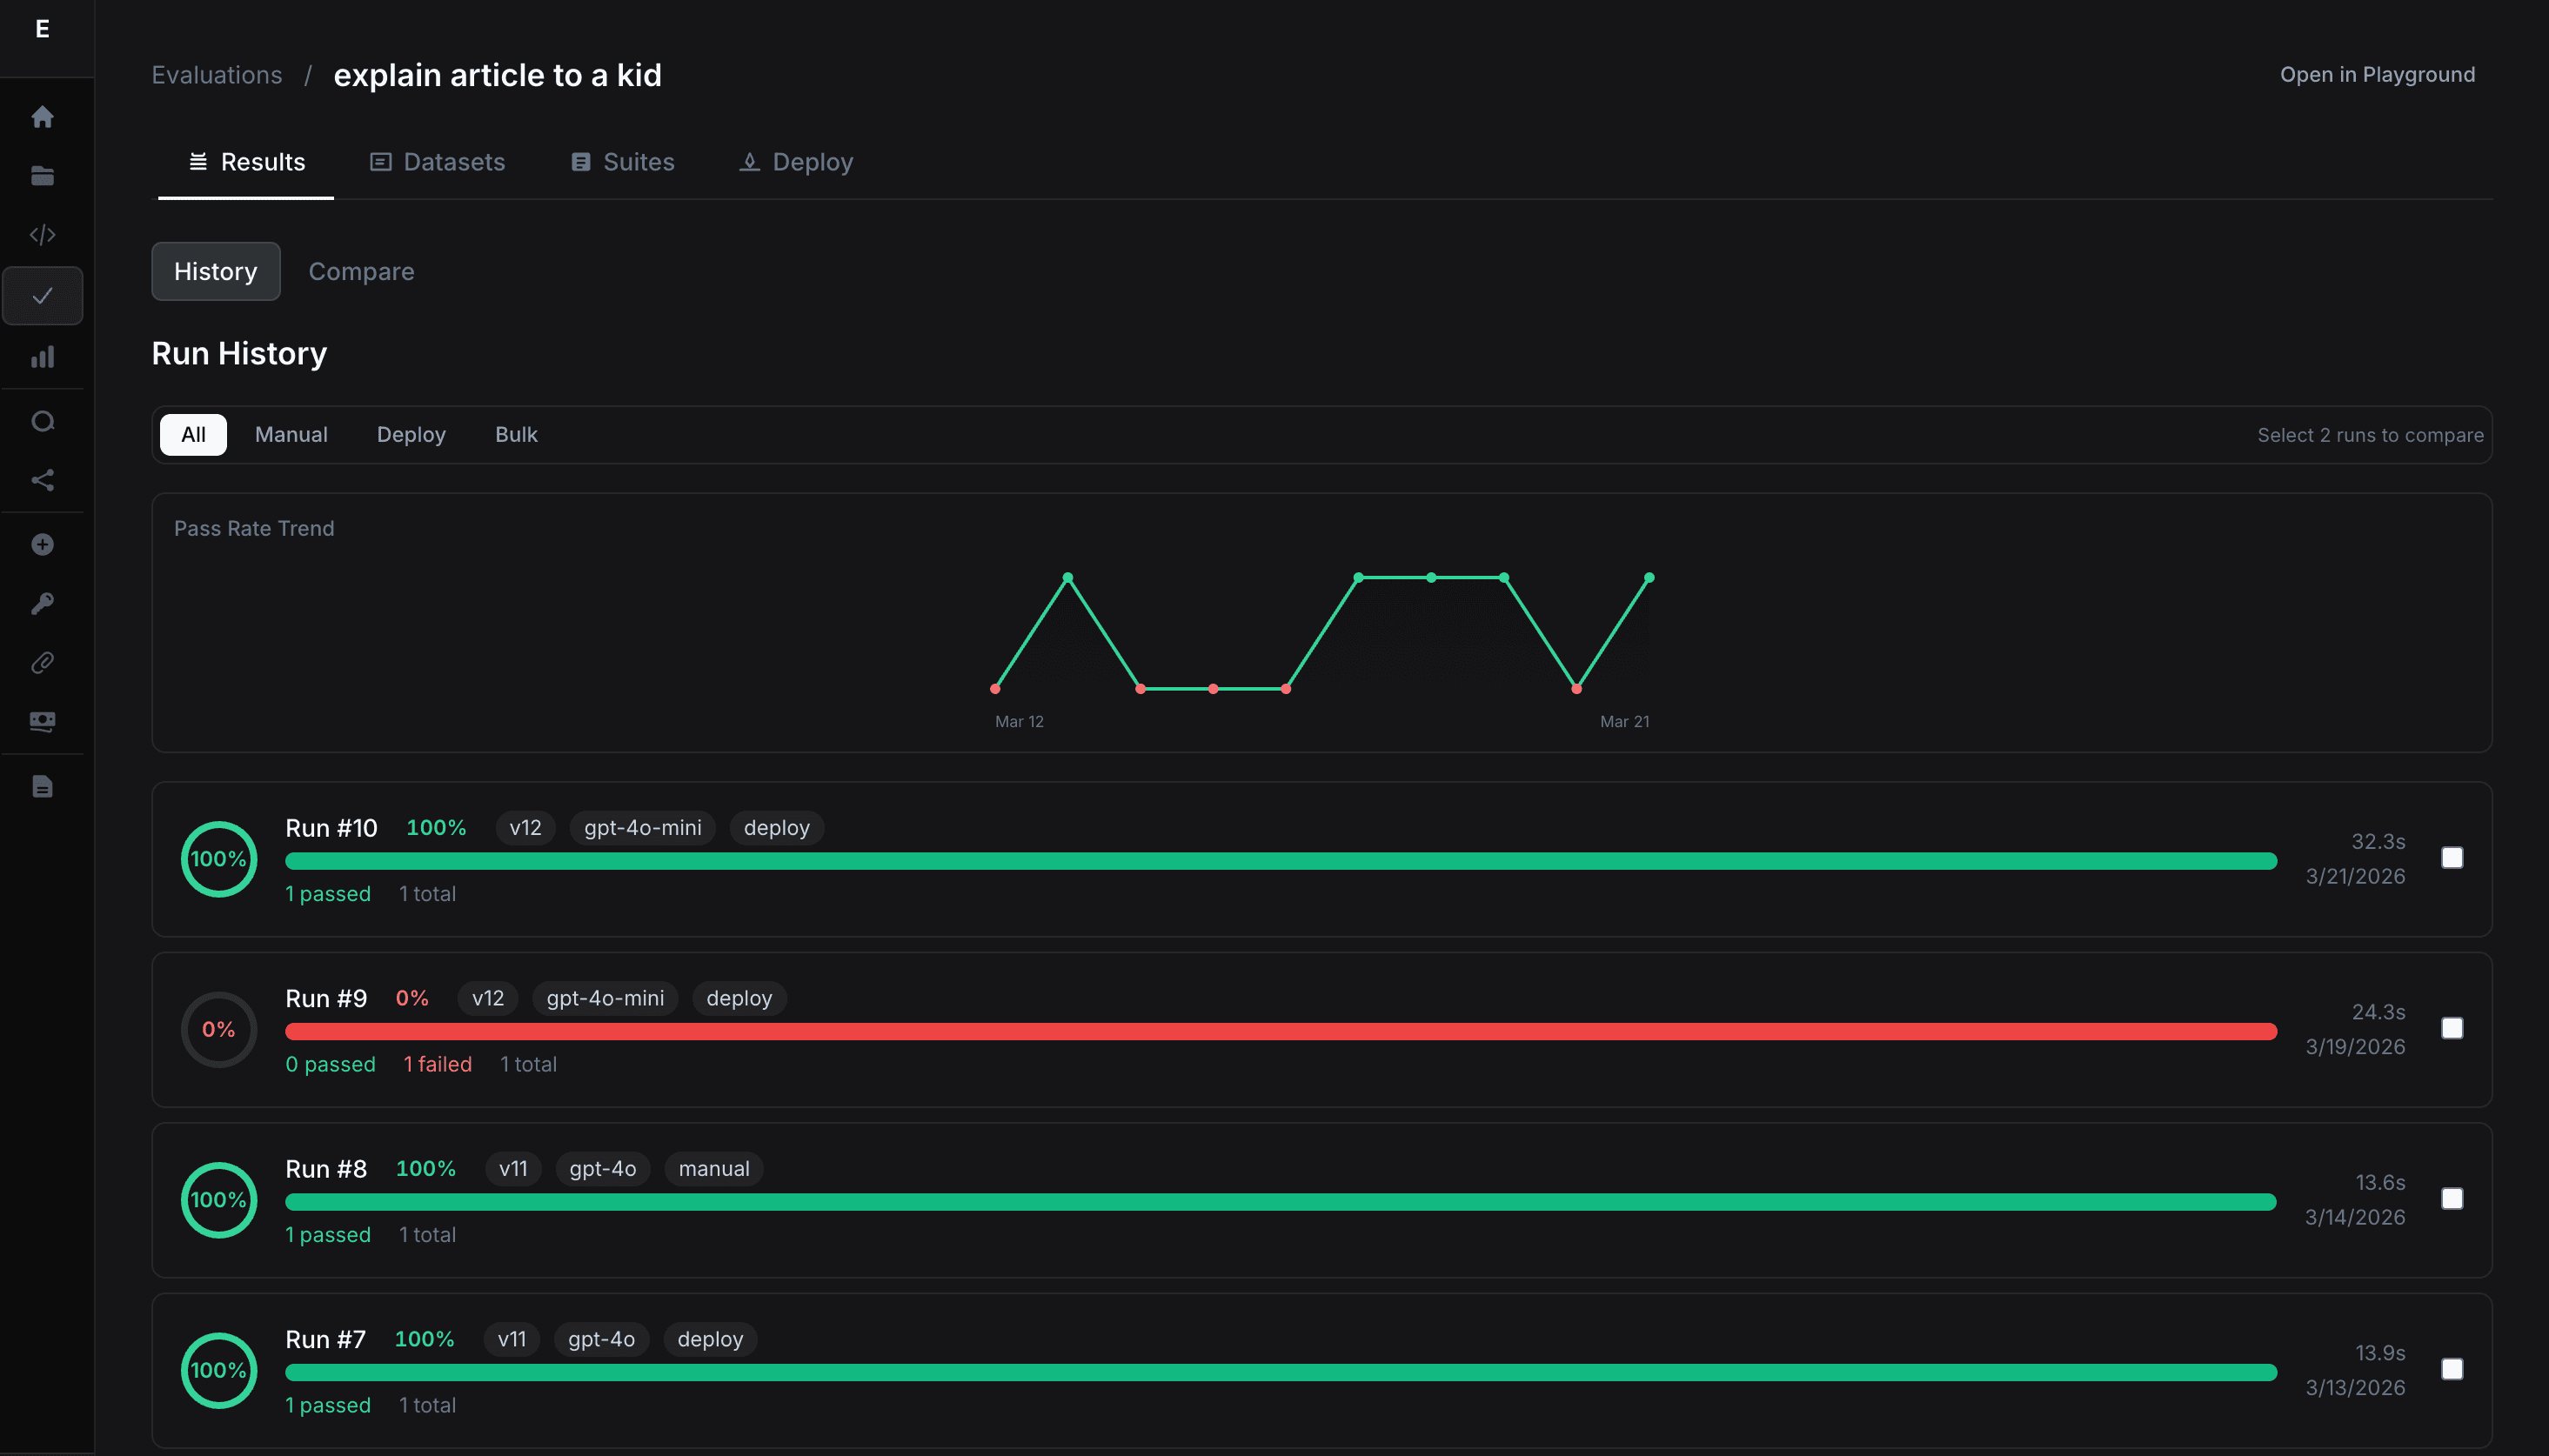Screen dimensions: 2549x1456
Task: Click Open in Playground
Action: (x=2377, y=74)
